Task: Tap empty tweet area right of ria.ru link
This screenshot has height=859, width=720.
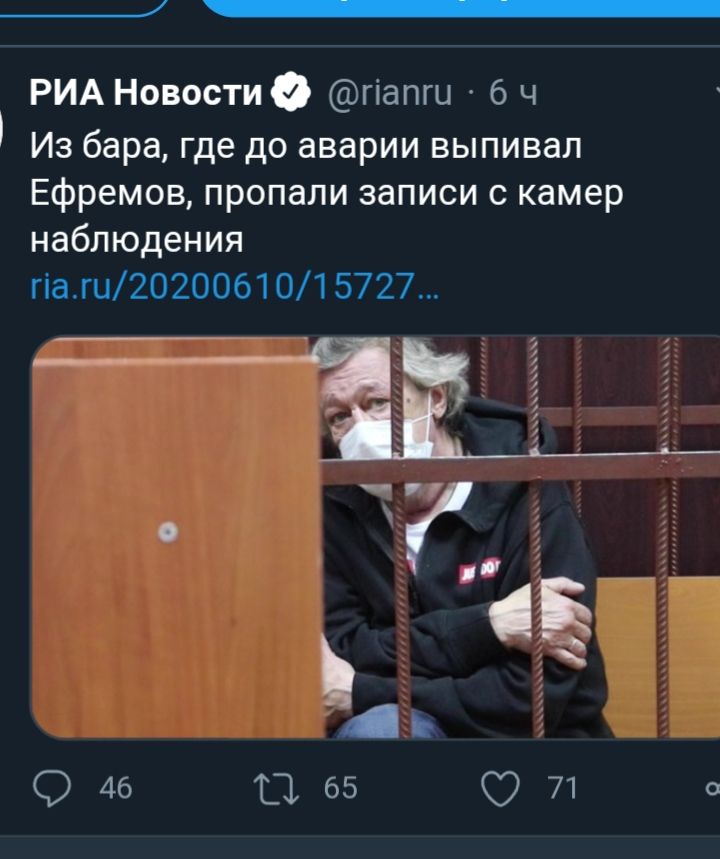Action: (575, 286)
